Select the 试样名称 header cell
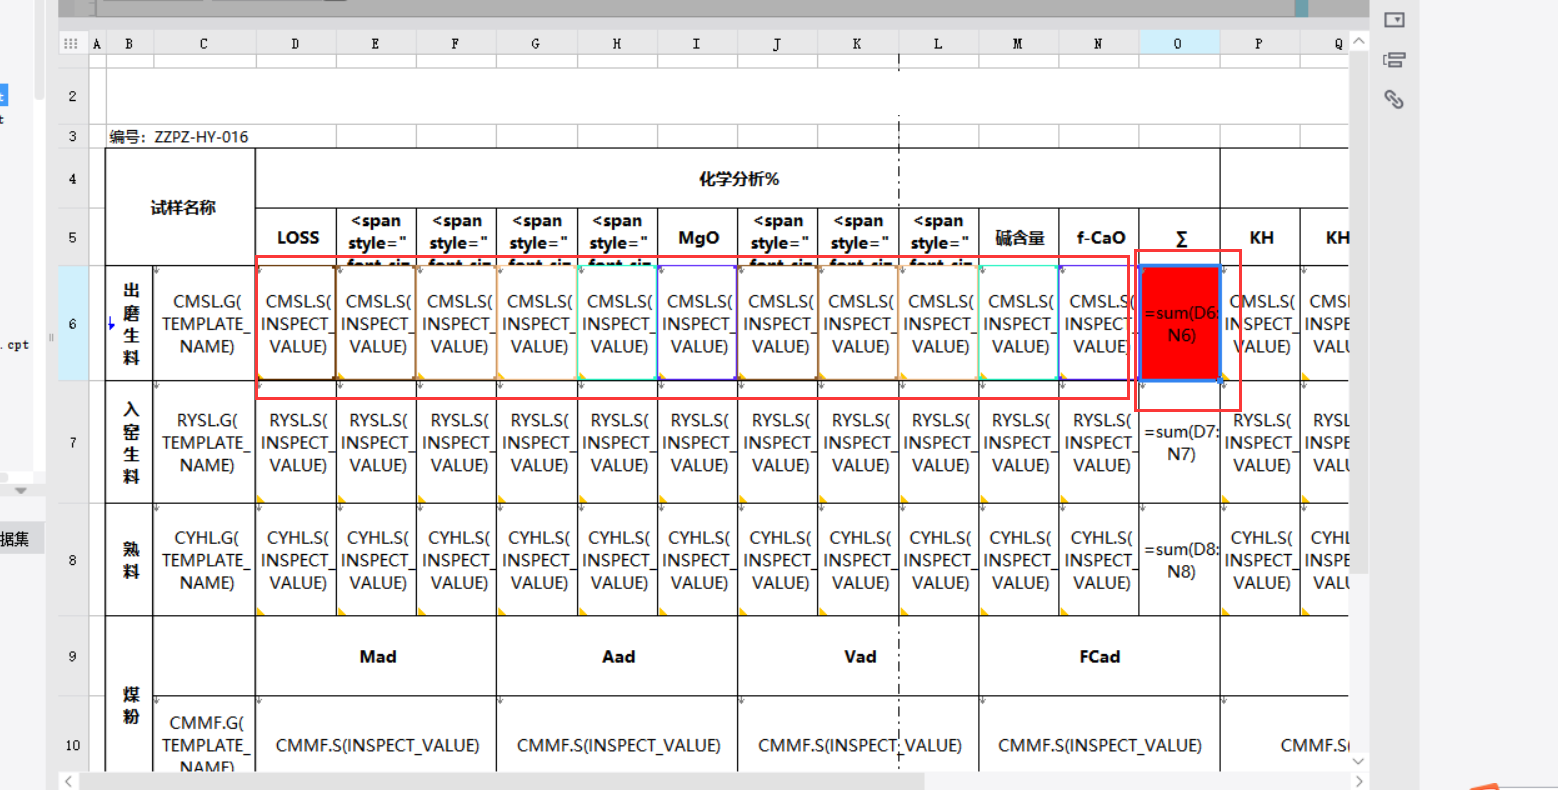Screen dimensions: 1558x790 pos(181,207)
